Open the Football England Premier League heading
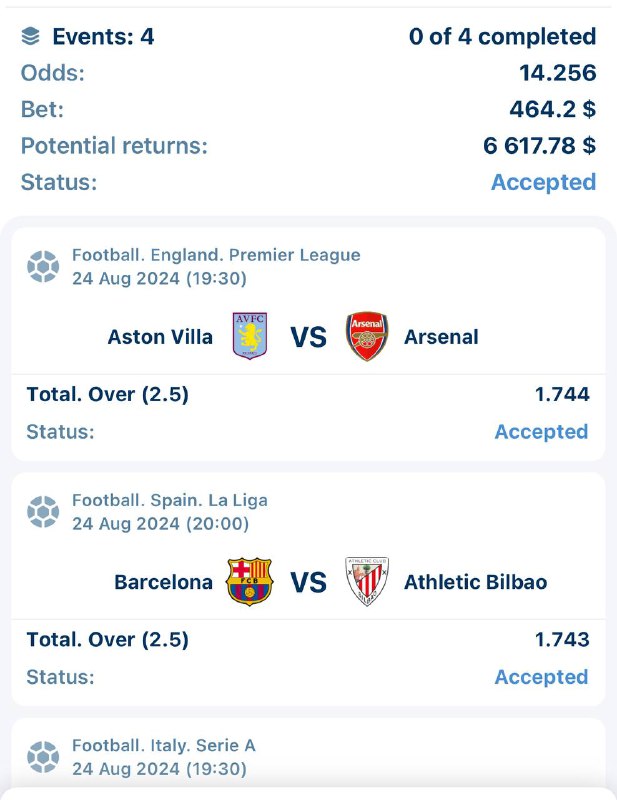 [x=216, y=255]
